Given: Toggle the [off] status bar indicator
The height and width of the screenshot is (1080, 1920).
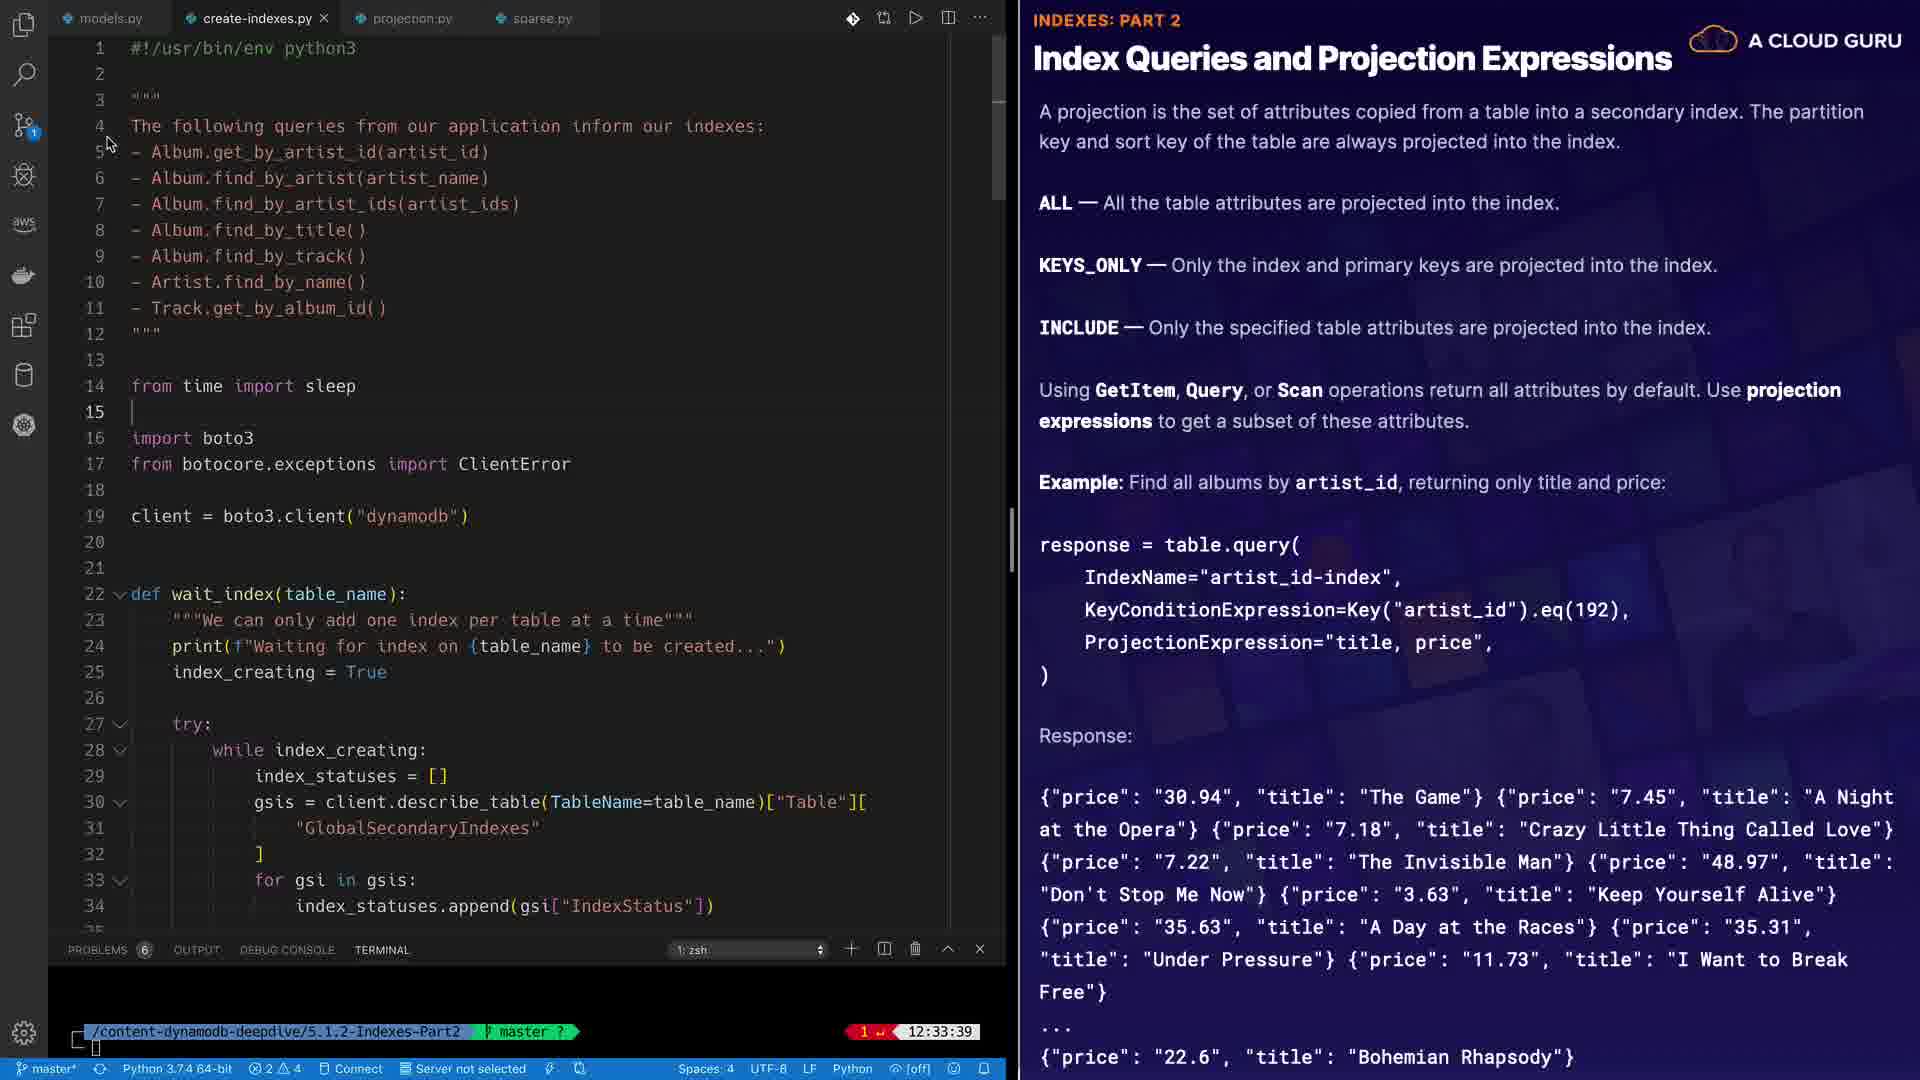Looking at the screenshot, I should 910,1068.
